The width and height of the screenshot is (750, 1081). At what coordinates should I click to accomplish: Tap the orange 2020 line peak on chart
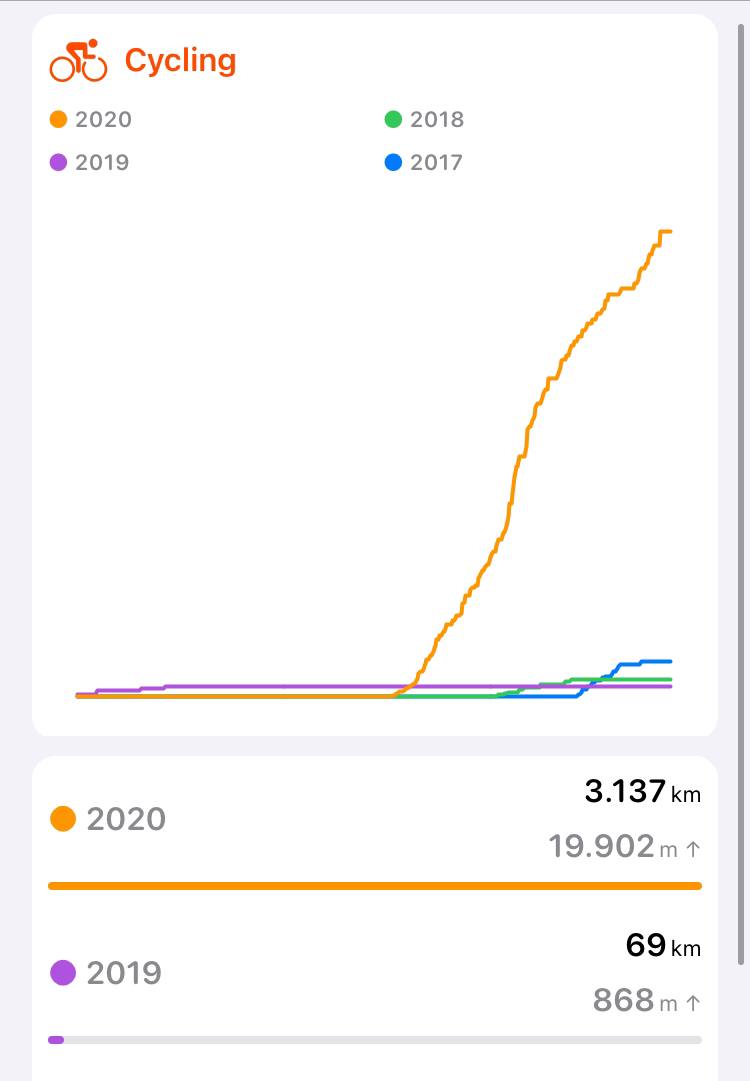point(665,232)
